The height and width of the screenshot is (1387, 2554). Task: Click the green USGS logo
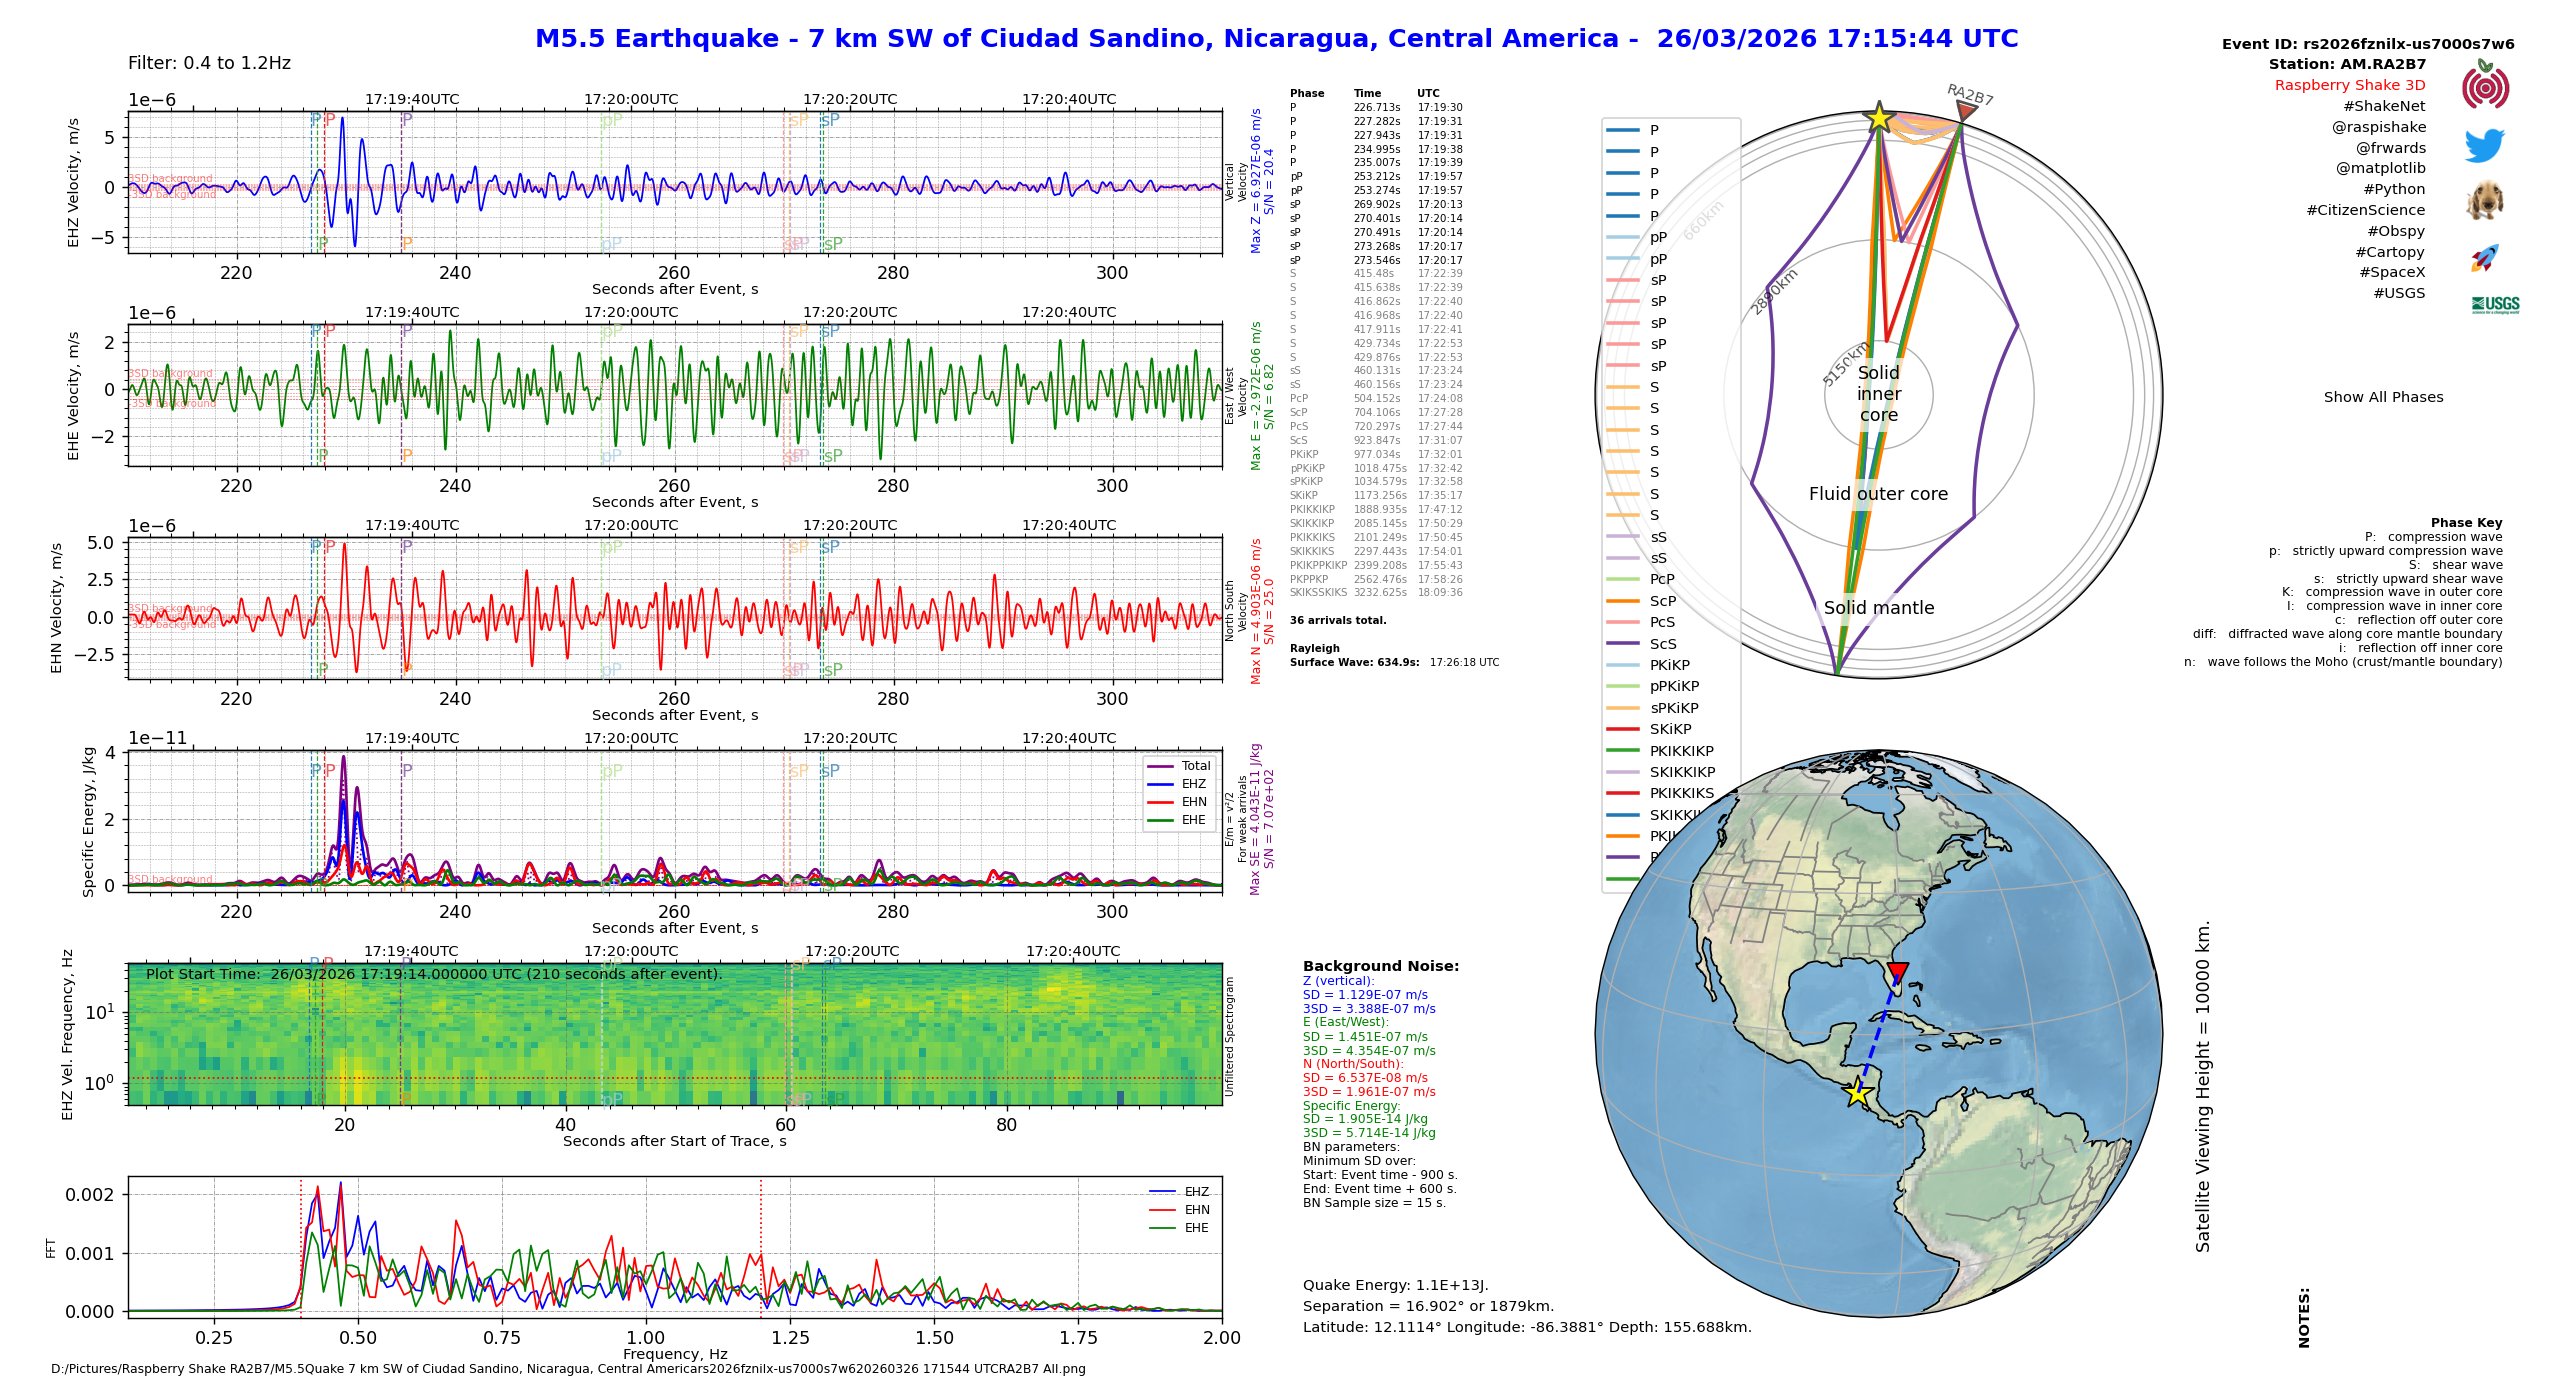[2495, 305]
